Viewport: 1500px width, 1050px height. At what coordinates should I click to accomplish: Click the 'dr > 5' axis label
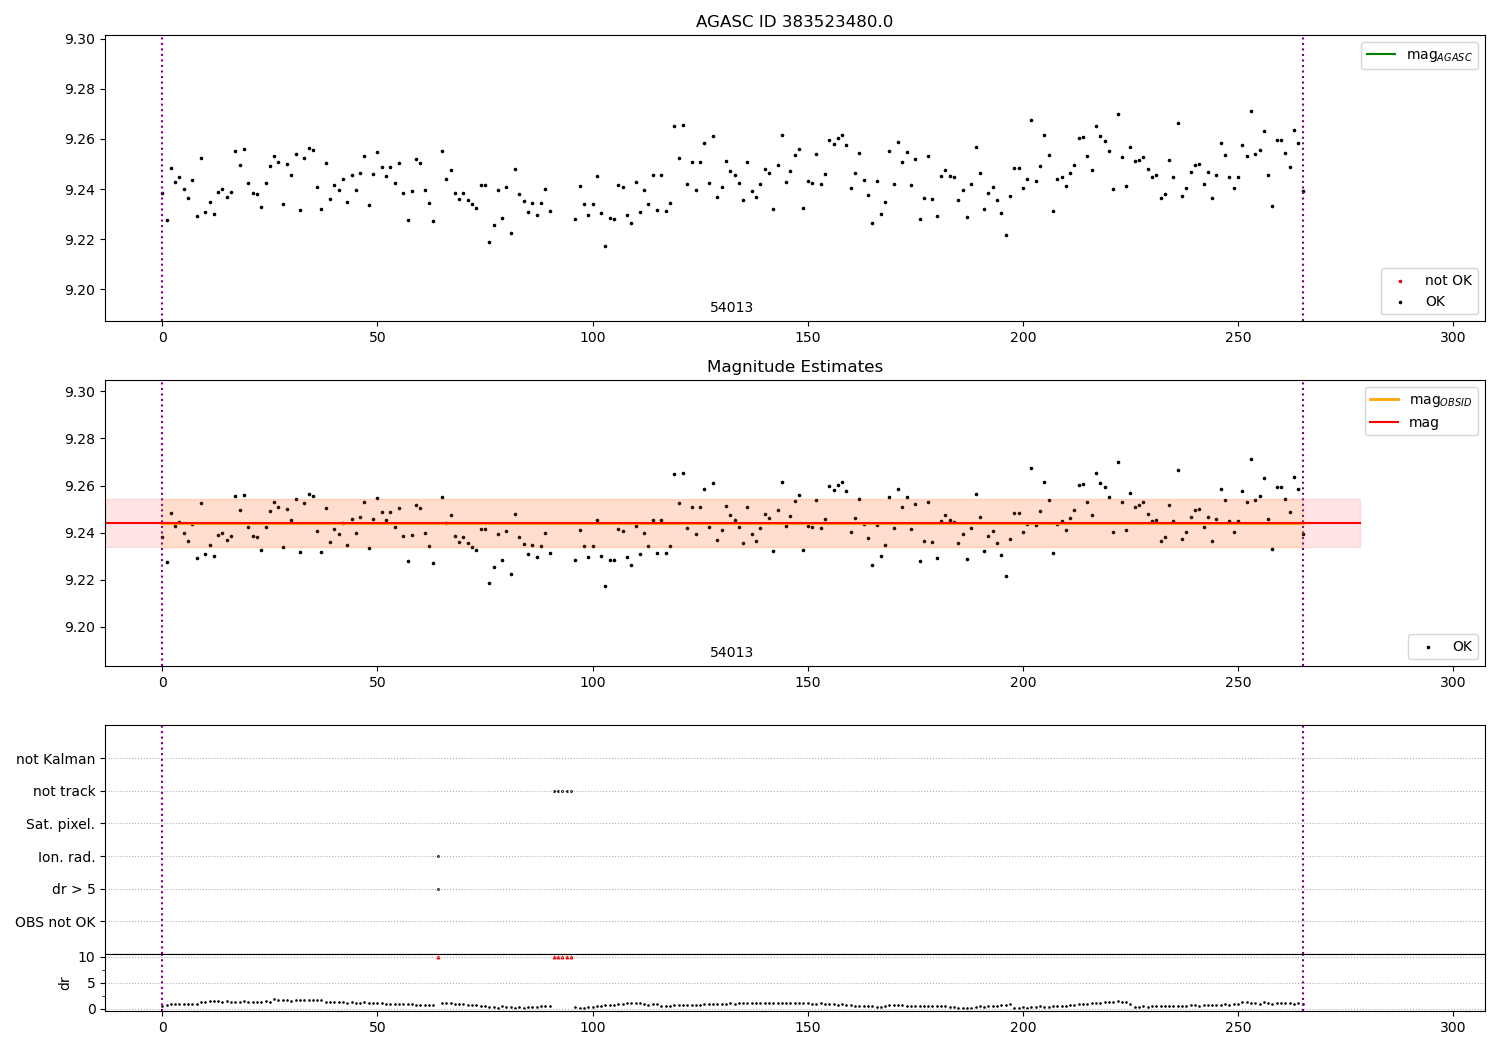[74, 890]
